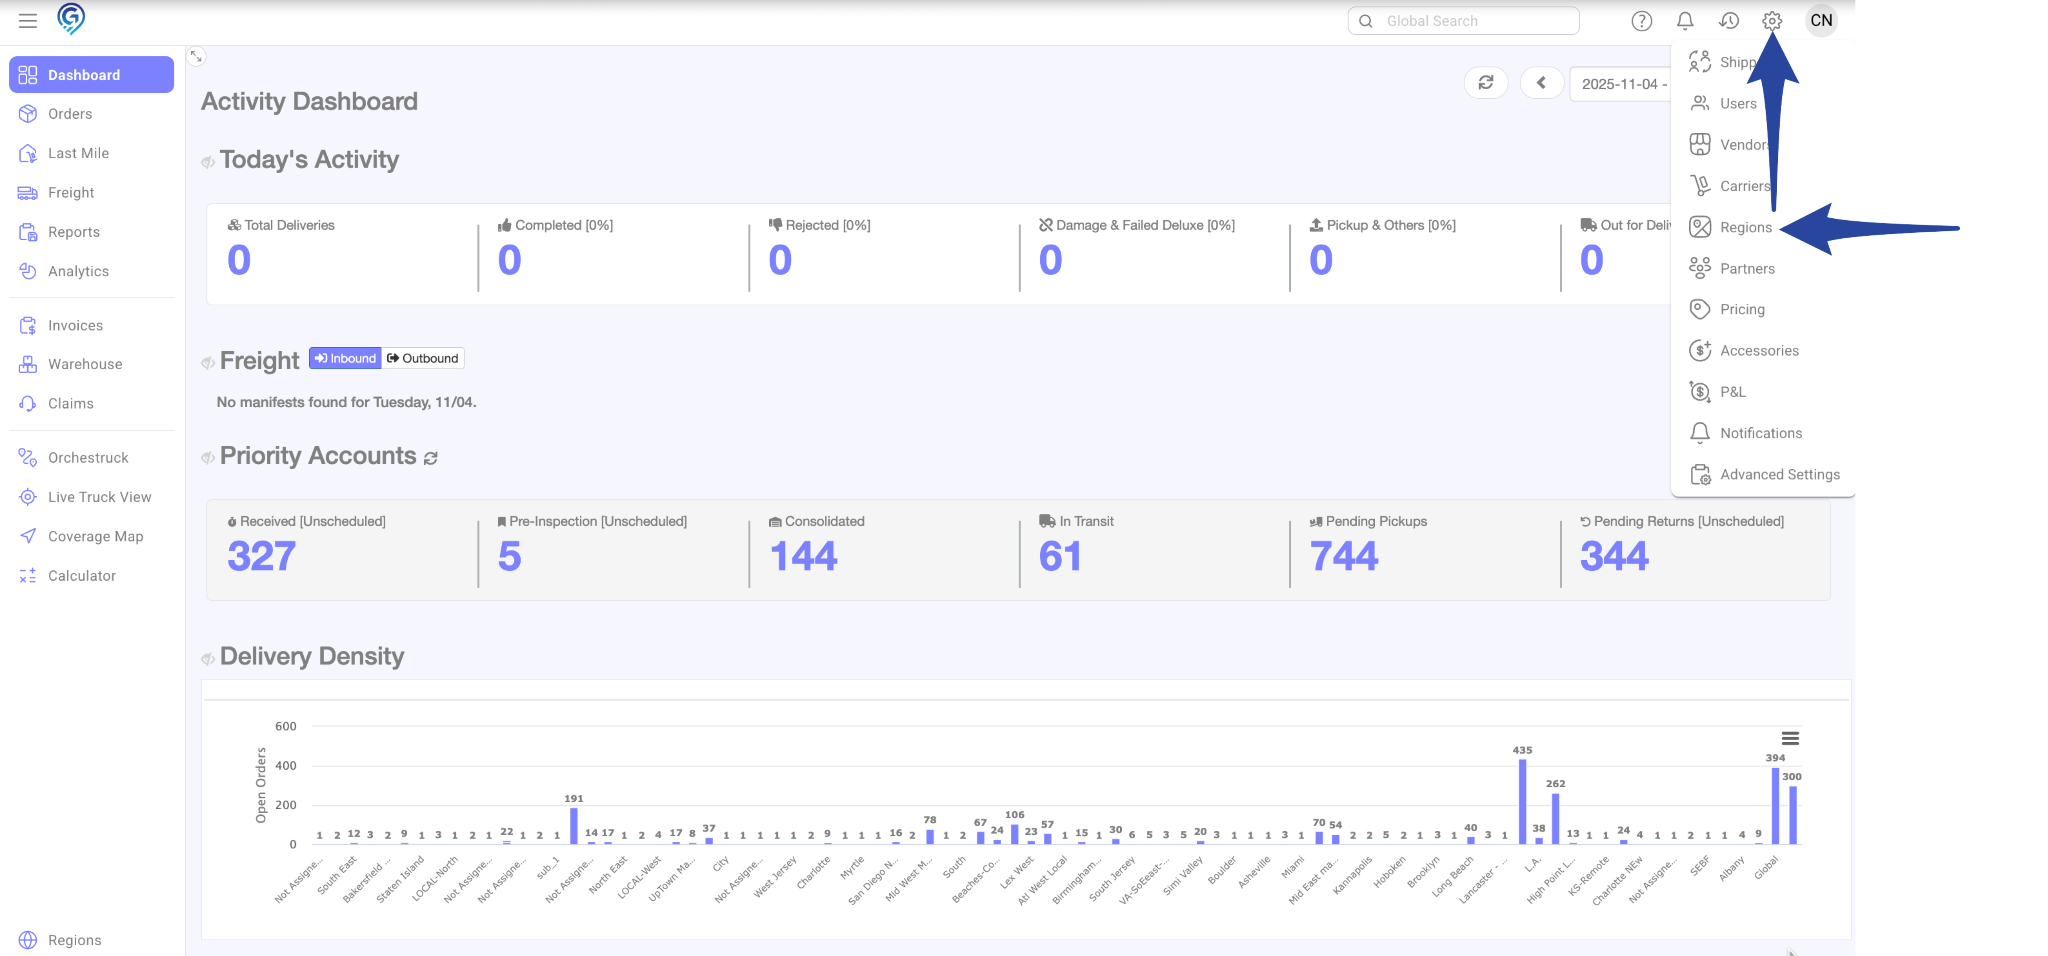Open Advanced Settings from settings menu

coord(1779,475)
